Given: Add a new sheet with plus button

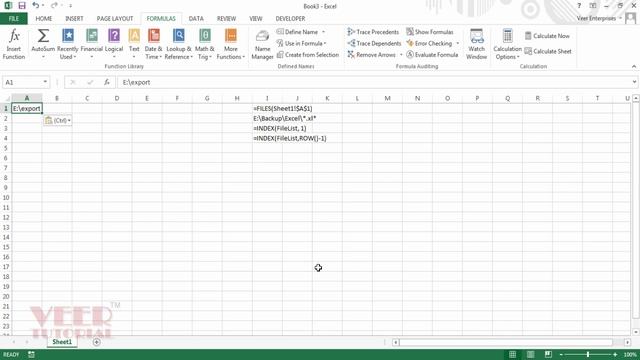Looking at the screenshot, I should pos(96,342).
